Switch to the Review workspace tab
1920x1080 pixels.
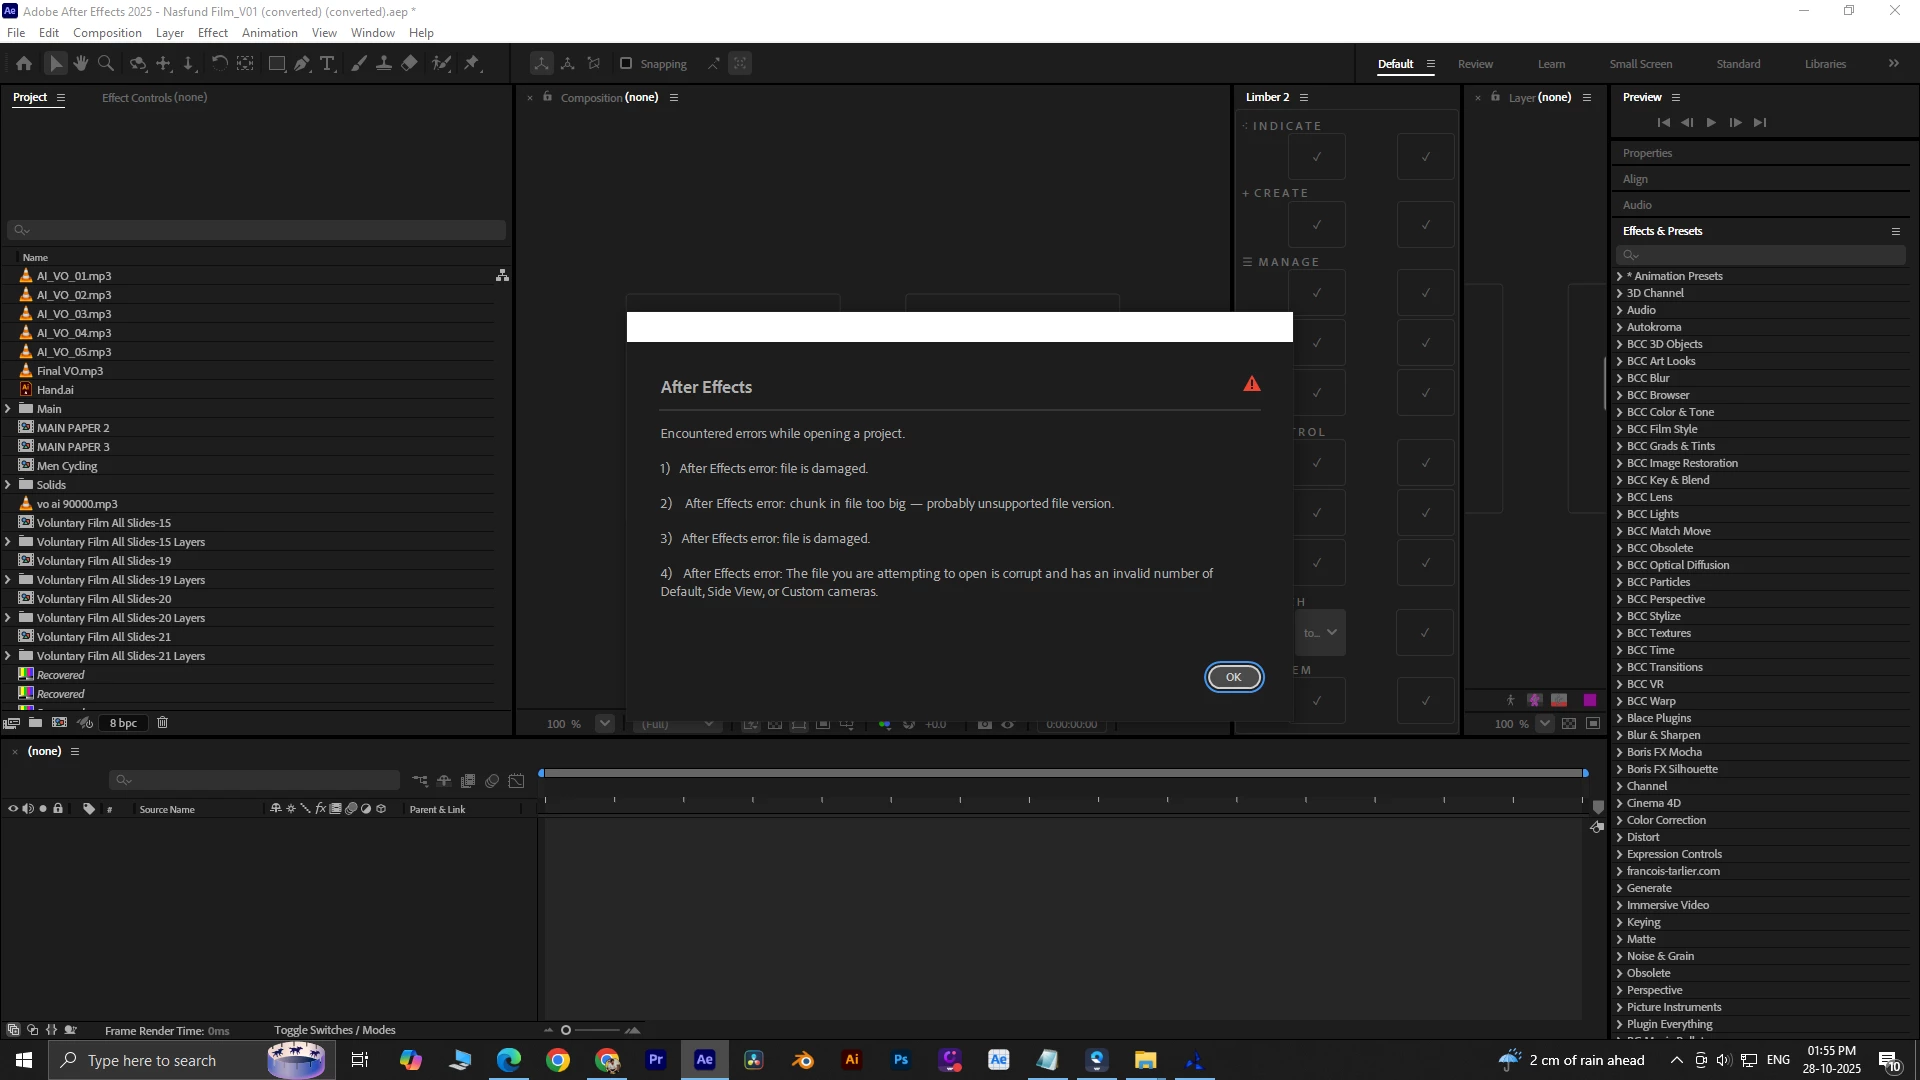[x=1475, y=64]
